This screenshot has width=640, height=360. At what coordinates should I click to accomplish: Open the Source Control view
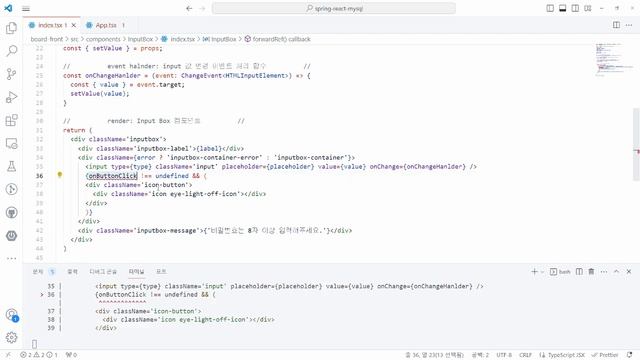click(x=11, y=74)
